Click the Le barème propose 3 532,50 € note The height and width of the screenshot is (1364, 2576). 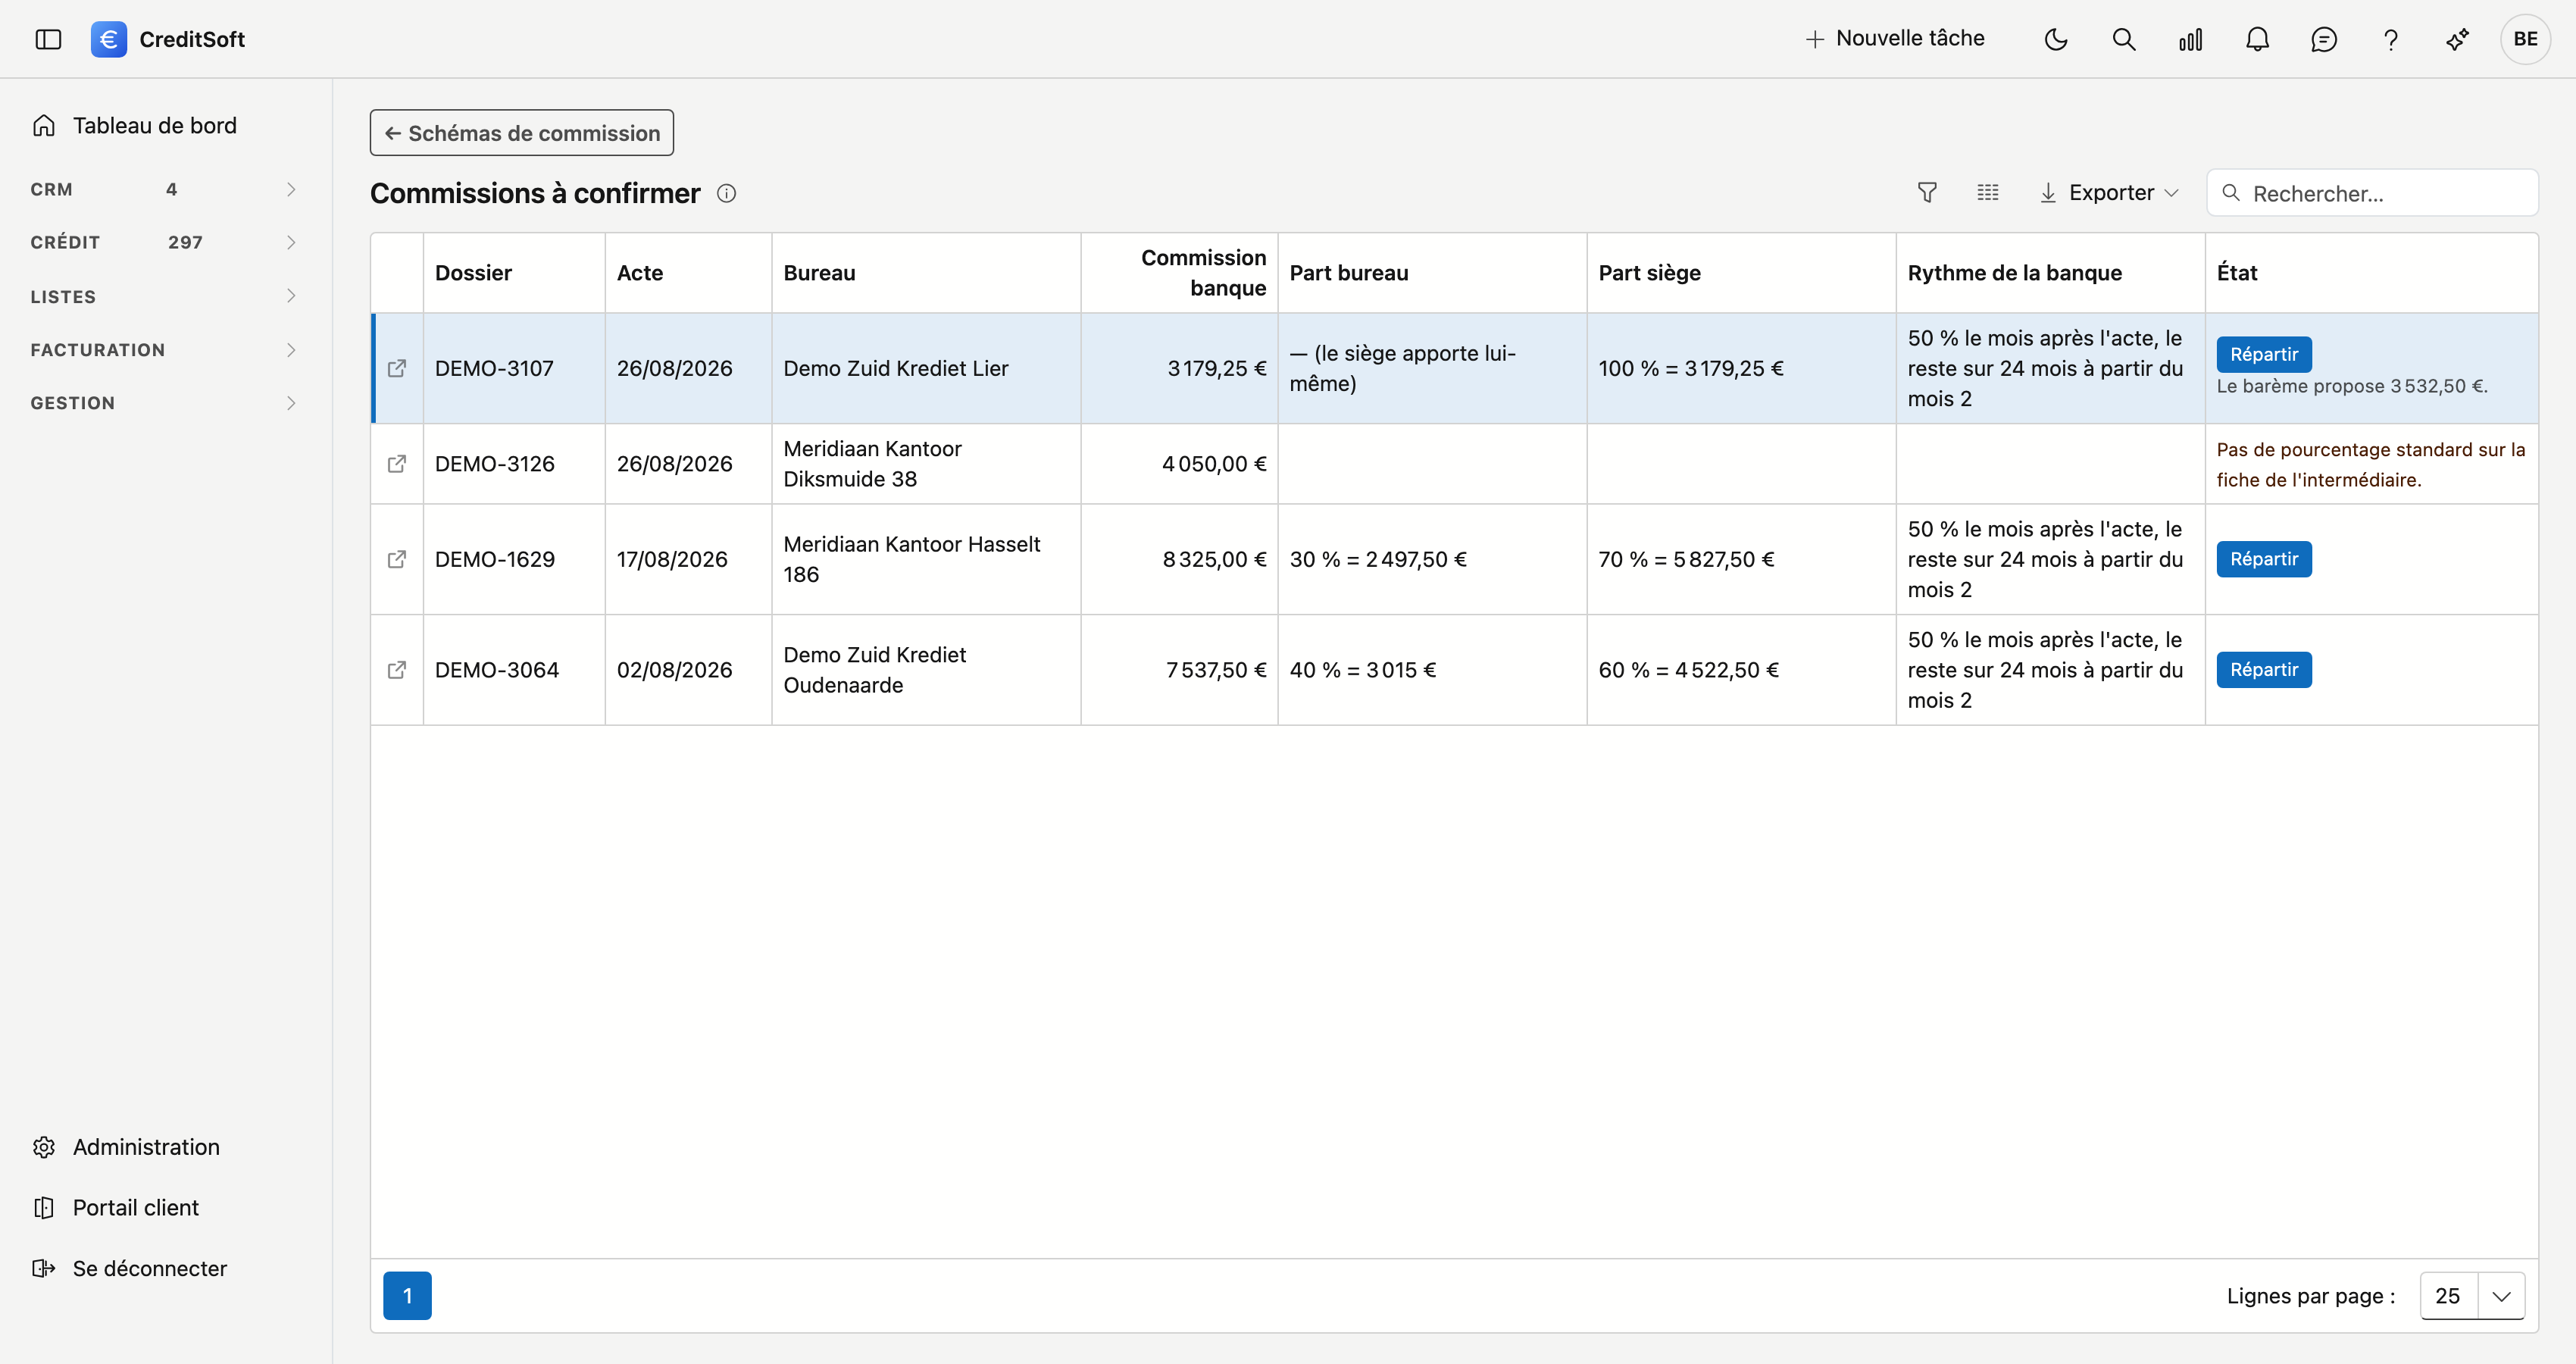click(x=2352, y=386)
